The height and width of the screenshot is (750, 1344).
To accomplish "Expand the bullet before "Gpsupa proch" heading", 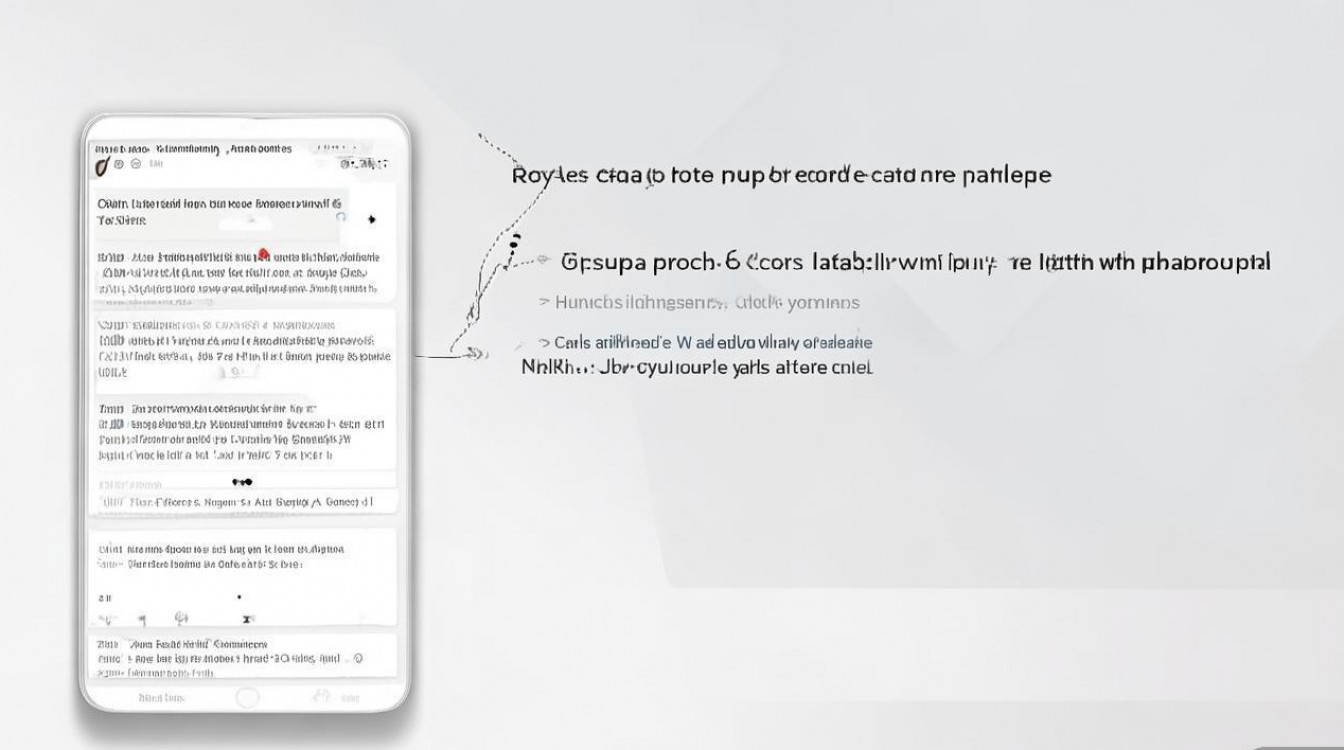I will pyautogui.click(x=544, y=261).
